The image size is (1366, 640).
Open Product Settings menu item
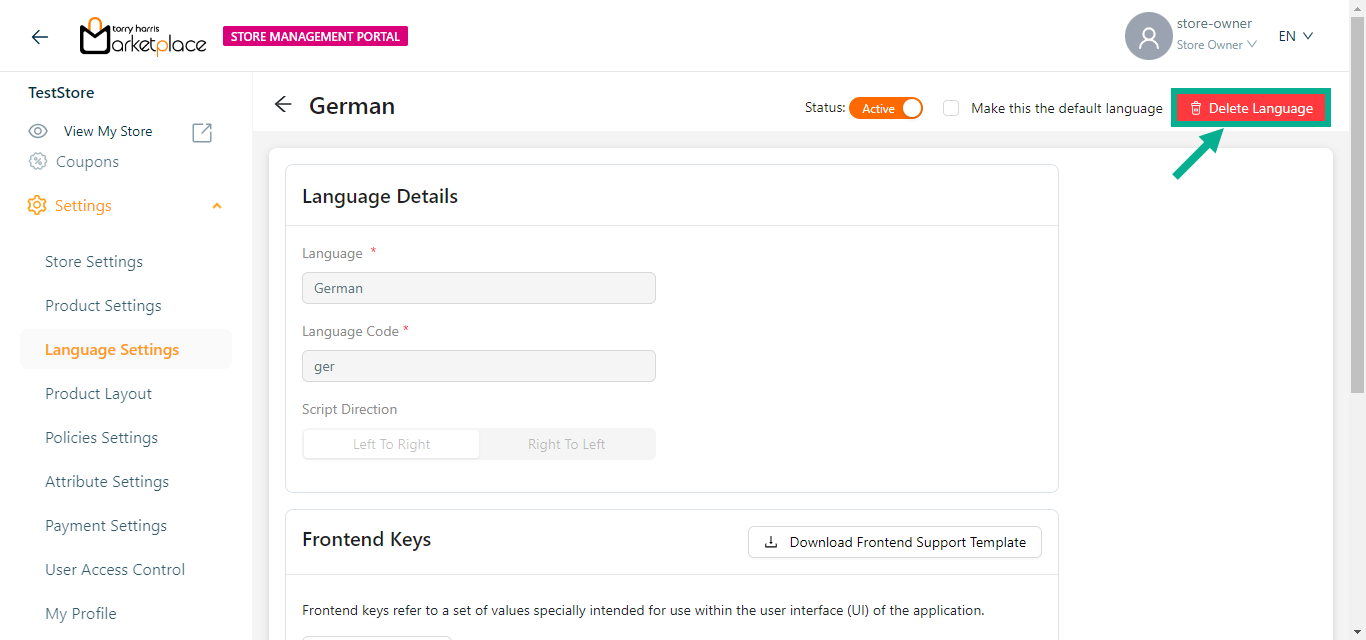103,306
